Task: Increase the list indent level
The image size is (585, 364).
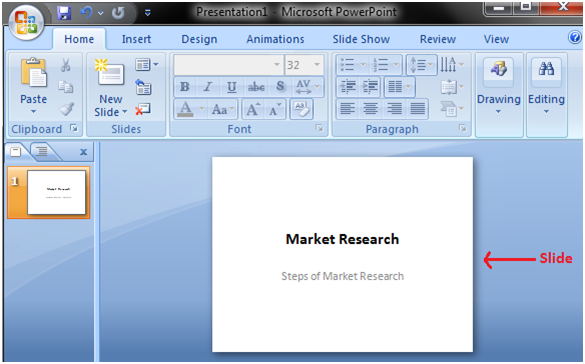Action: click(370, 87)
